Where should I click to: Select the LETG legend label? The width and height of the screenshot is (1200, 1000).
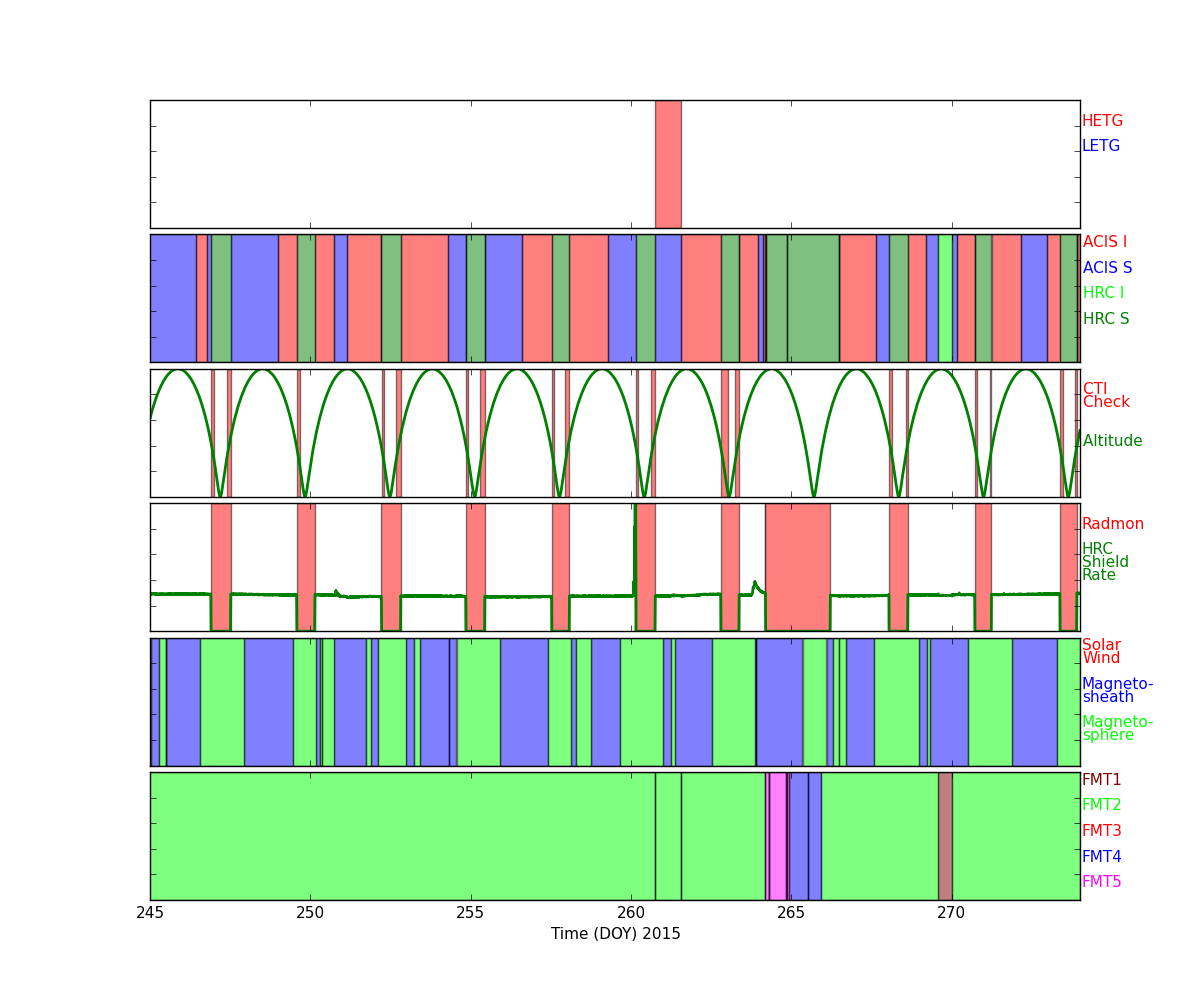click(x=1101, y=146)
